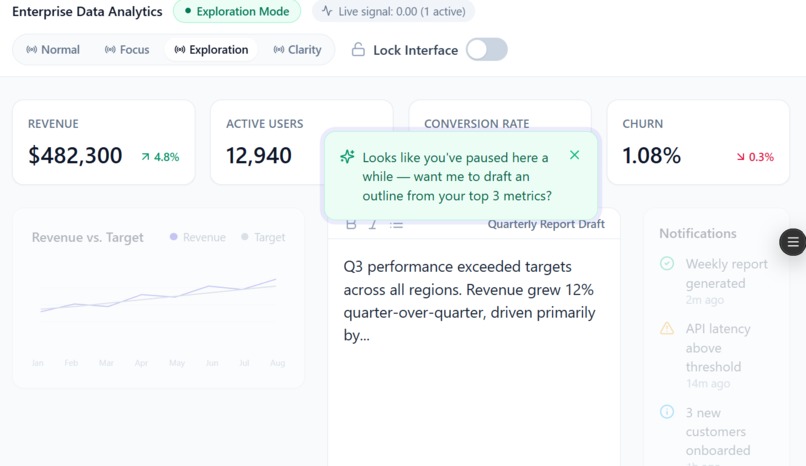Toggle the Revenue series legend dot
The width and height of the screenshot is (806, 466).
174,237
